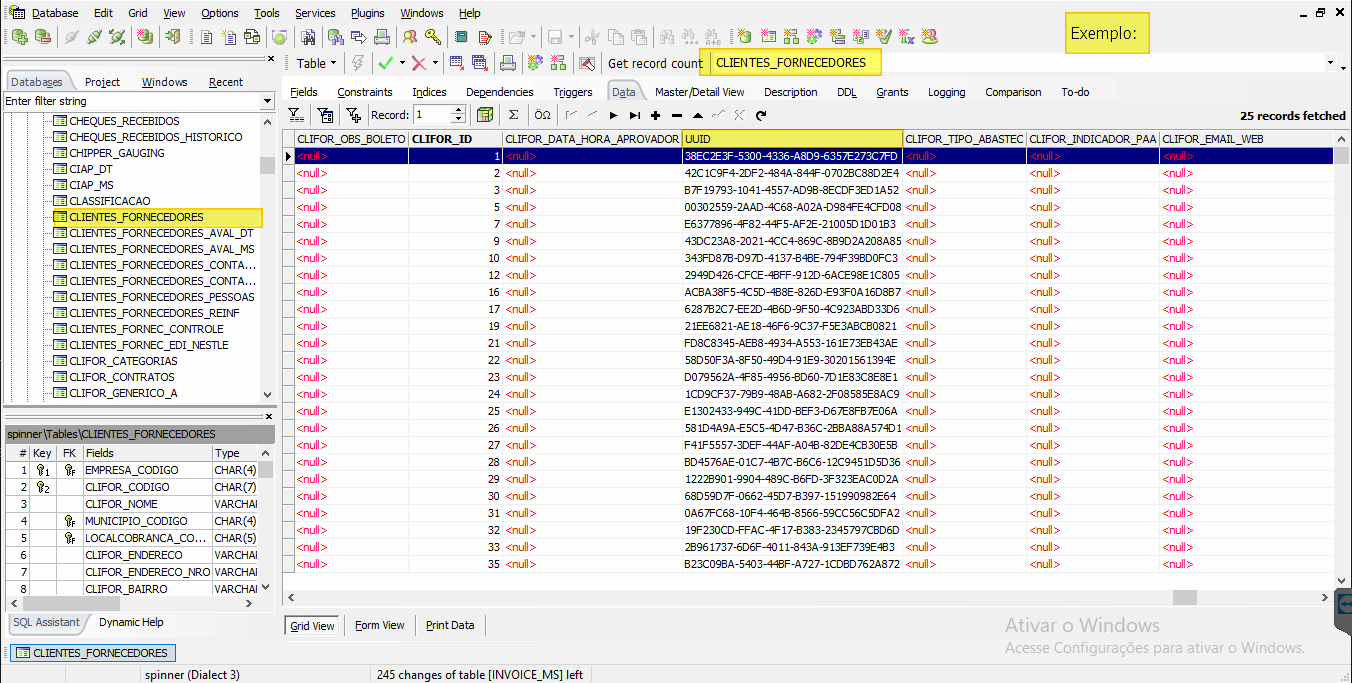Screen dimensions: 1352x683
Task: Switch to the Form View tab
Action: tap(379, 625)
